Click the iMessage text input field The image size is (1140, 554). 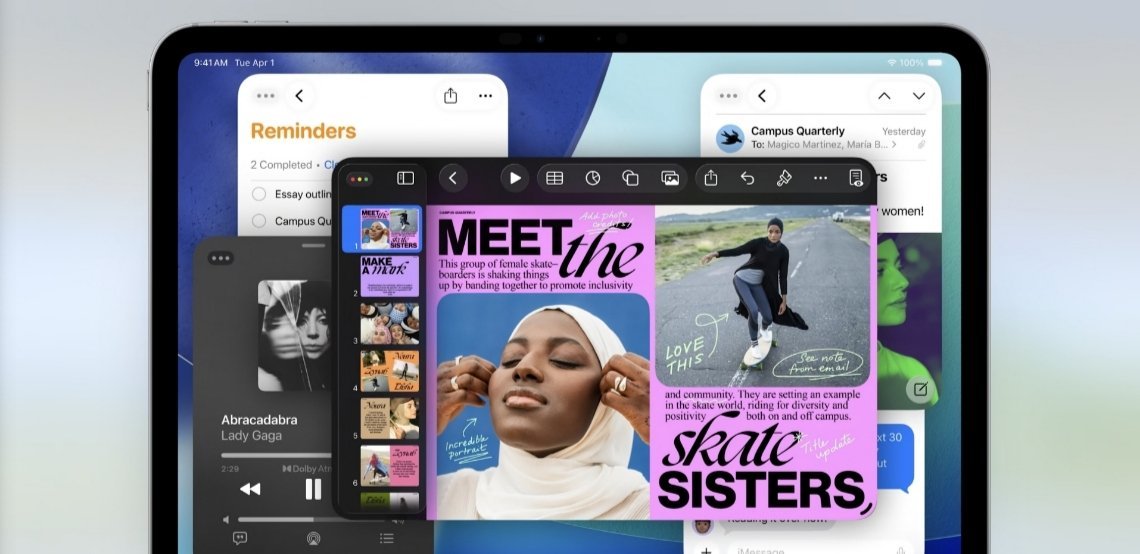click(818, 550)
